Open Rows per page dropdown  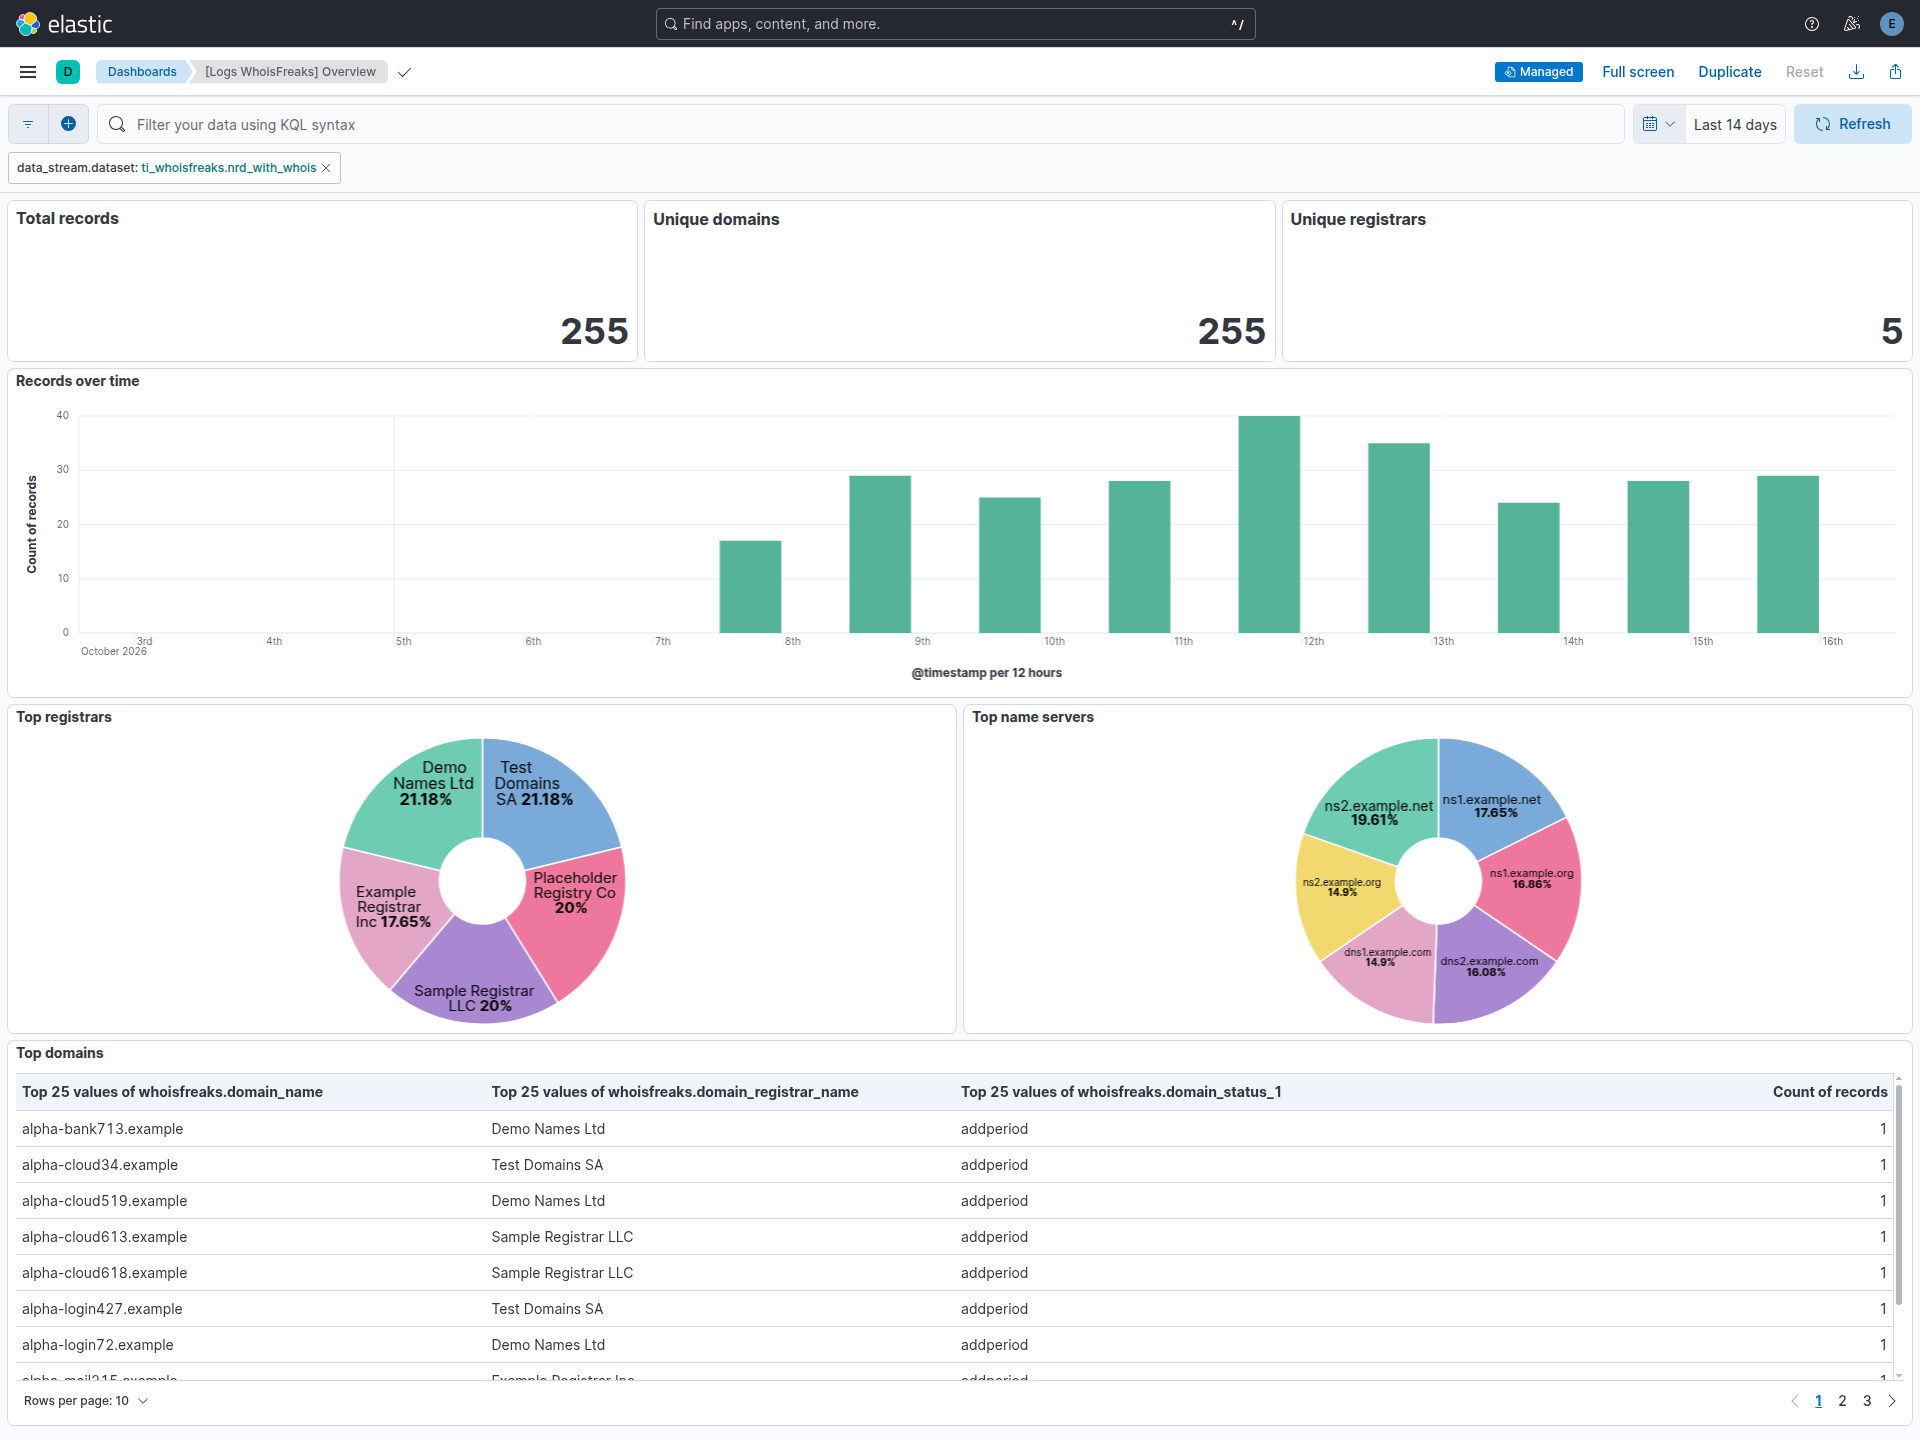[x=86, y=1401]
